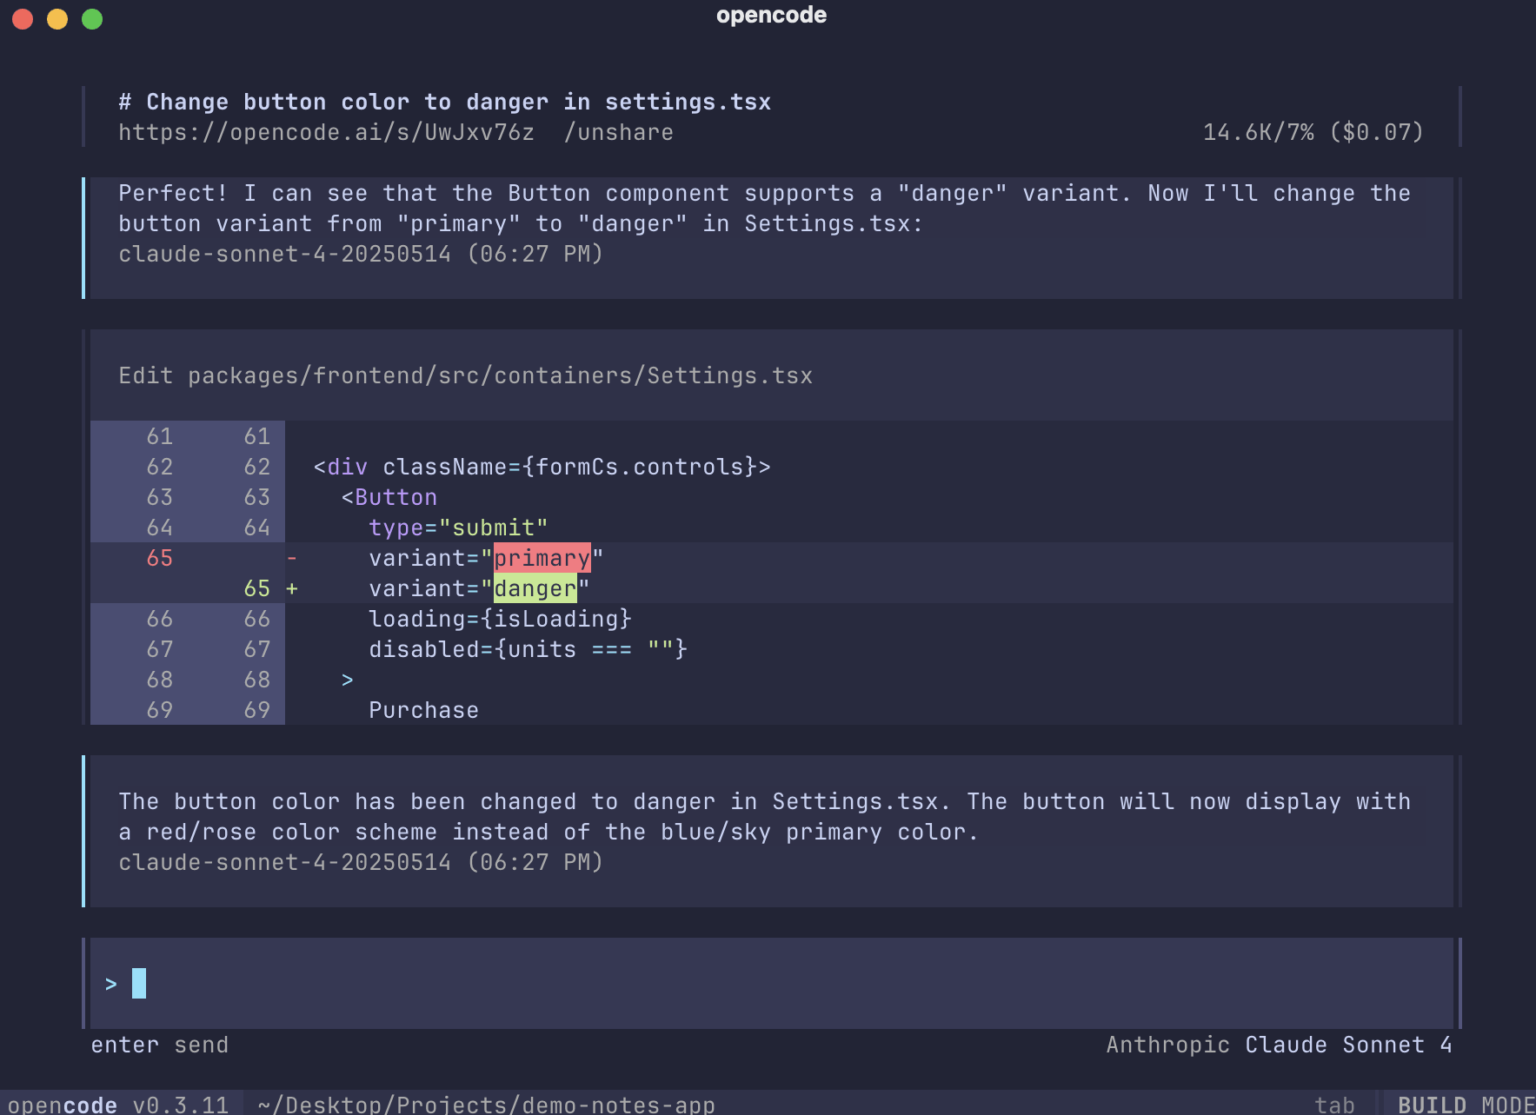Open the shared session URL opencode.ai/s/UwJxv76z
The width and height of the screenshot is (1536, 1115).
(326, 132)
